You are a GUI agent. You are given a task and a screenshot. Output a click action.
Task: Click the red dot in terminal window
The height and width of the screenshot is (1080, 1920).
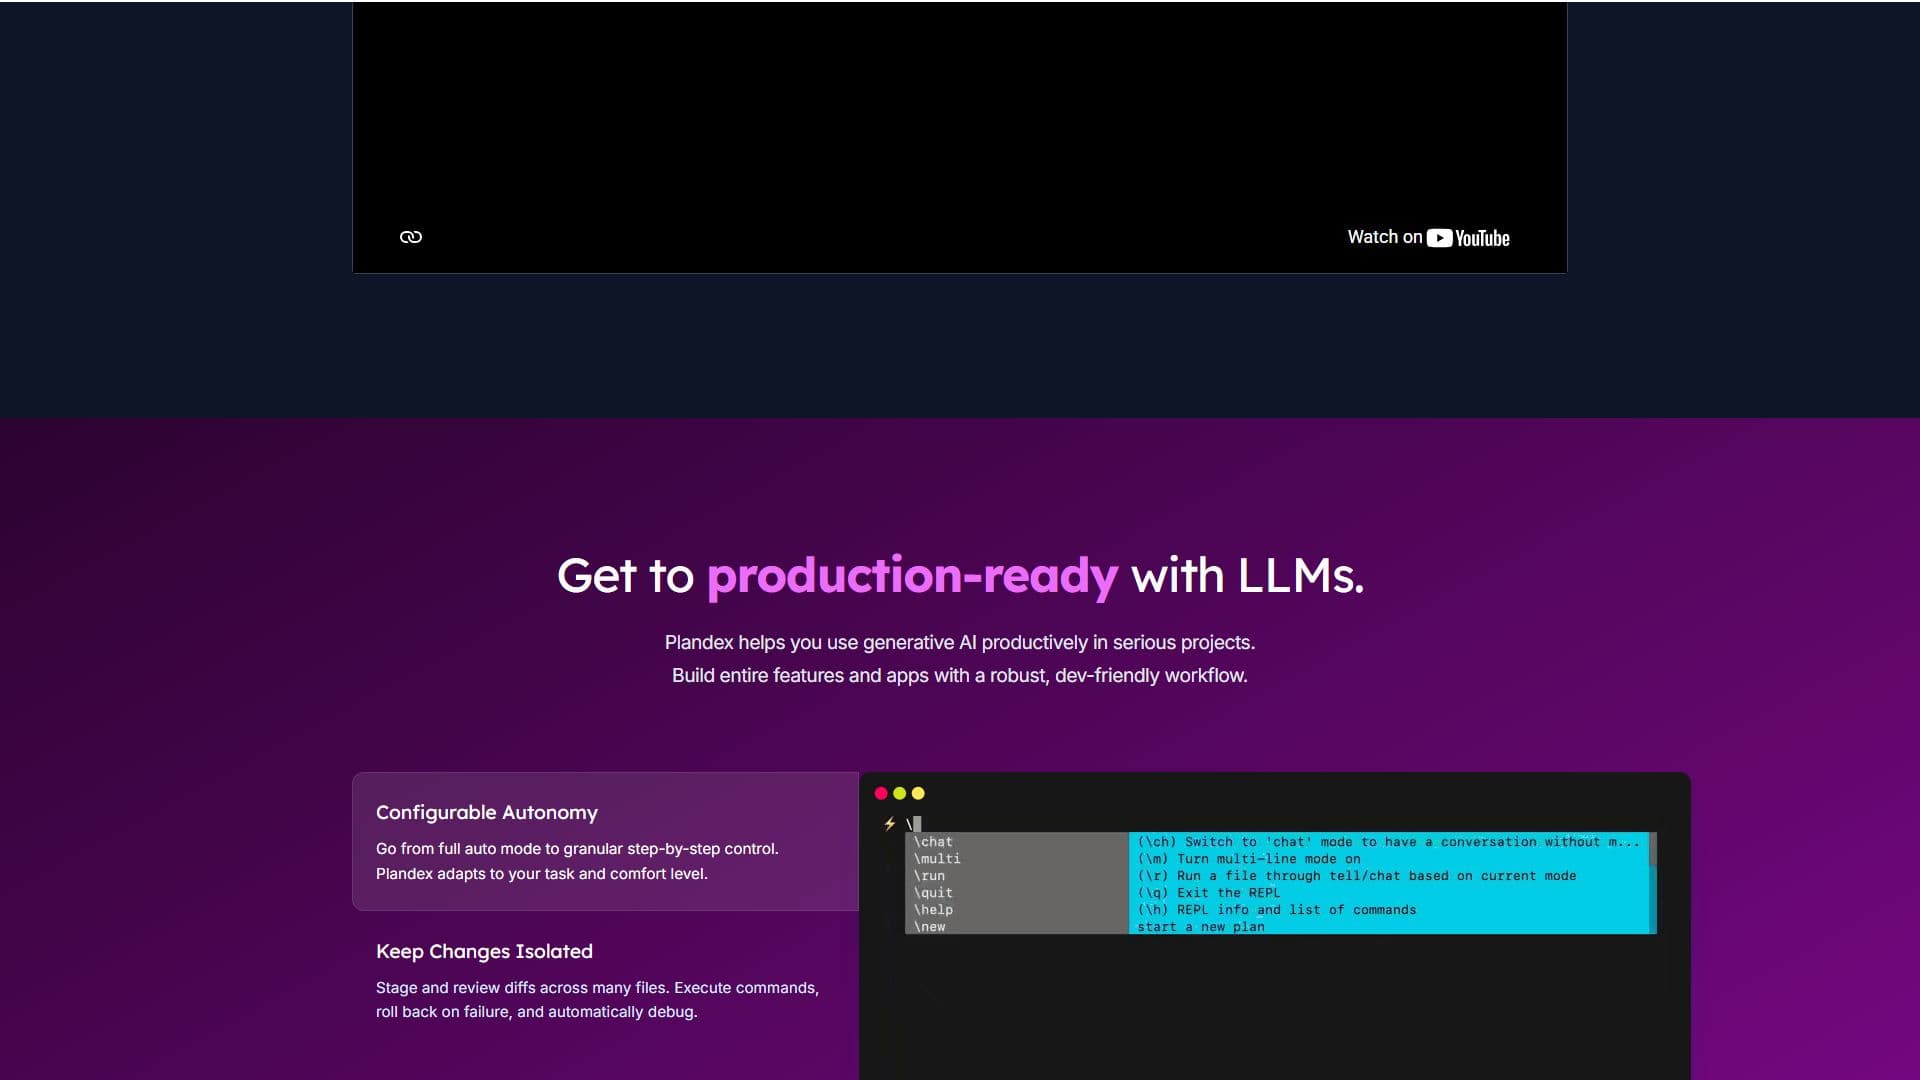[881, 793]
